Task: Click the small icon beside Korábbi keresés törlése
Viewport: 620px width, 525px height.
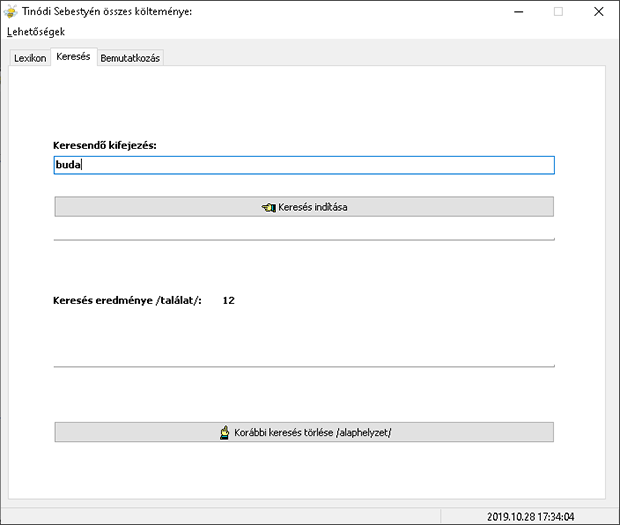Action: click(225, 432)
